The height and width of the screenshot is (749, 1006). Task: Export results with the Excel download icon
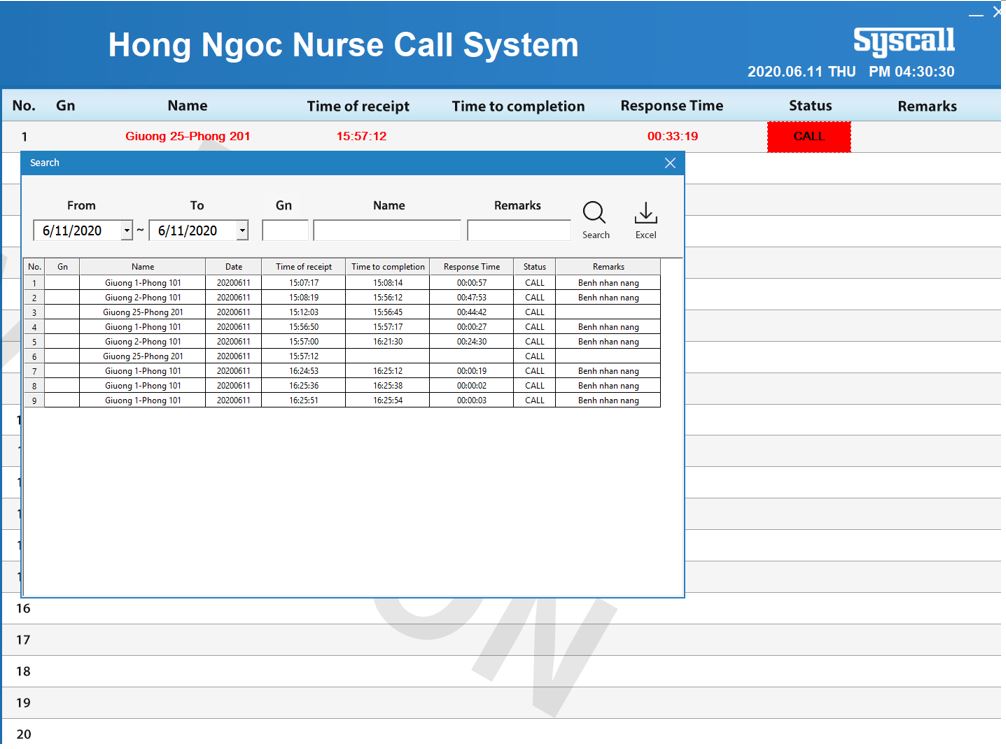pos(646,214)
